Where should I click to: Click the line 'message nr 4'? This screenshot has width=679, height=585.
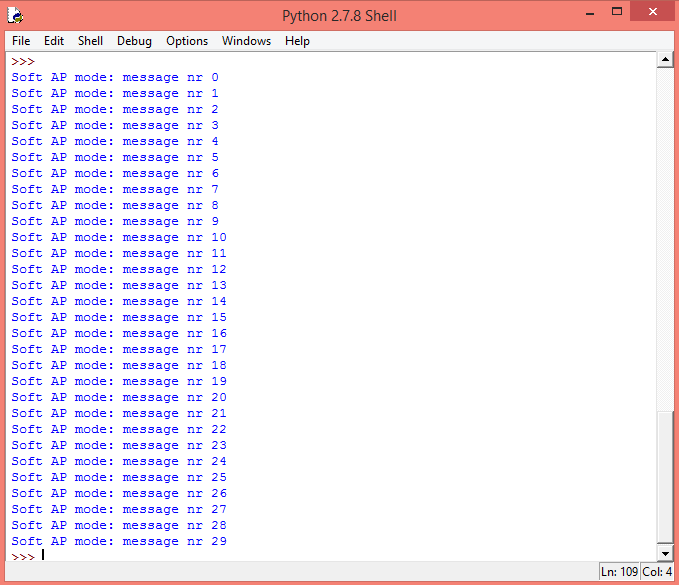(115, 142)
